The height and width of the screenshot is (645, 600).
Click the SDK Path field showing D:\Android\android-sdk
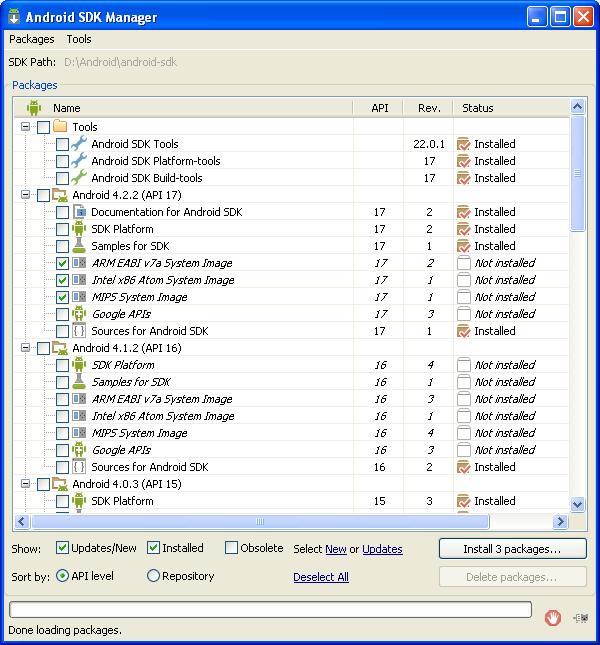(120, 62)
